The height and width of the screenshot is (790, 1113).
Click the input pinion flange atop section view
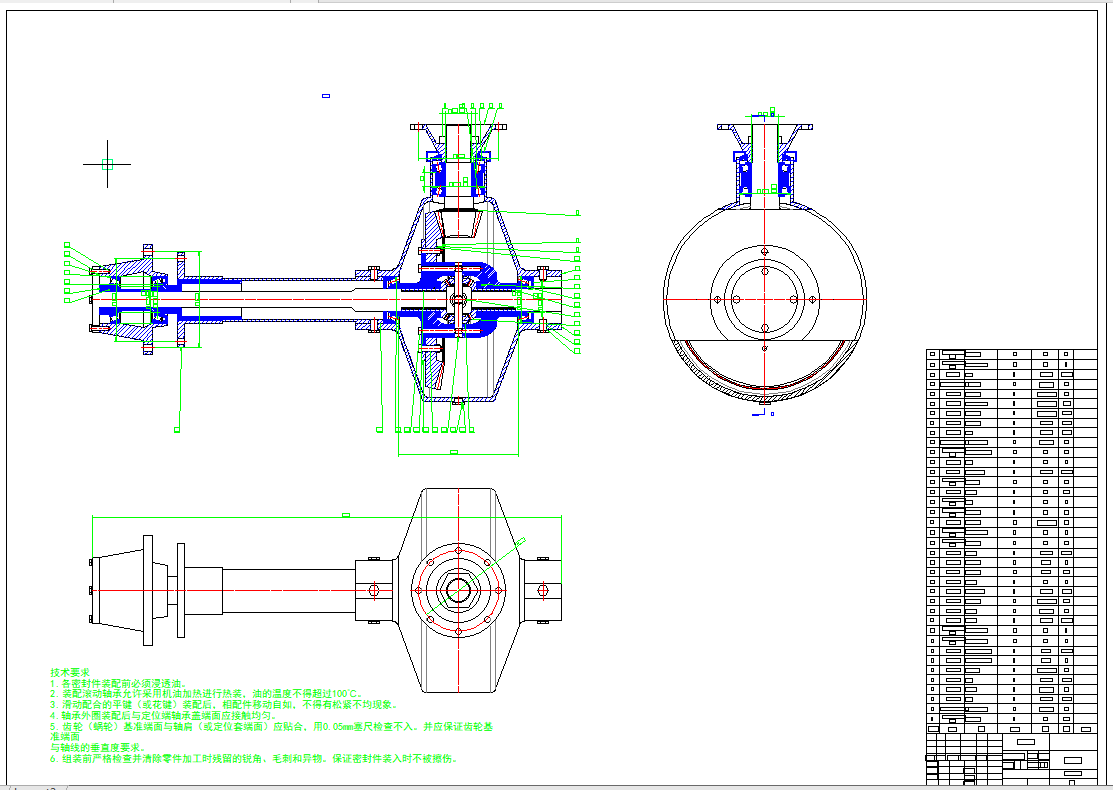click(460, 127)
